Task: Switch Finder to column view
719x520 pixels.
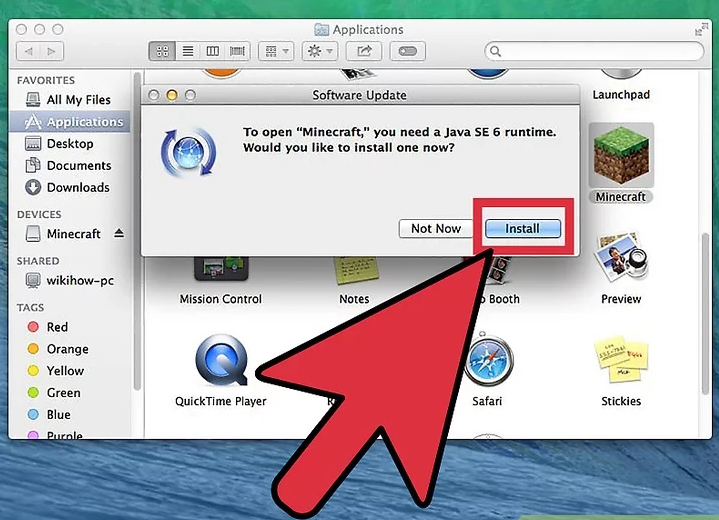Action: [x=212, y=51]
